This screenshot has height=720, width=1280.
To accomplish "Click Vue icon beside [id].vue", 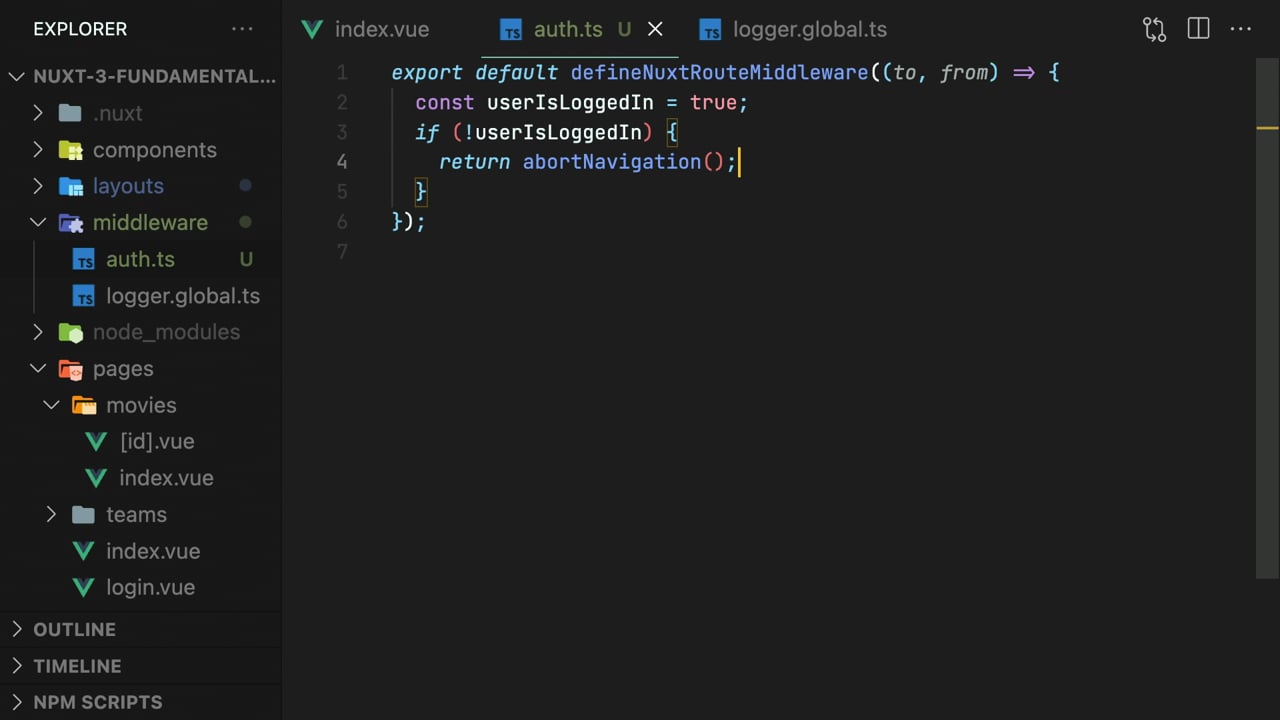I will (x=96, y=441).
